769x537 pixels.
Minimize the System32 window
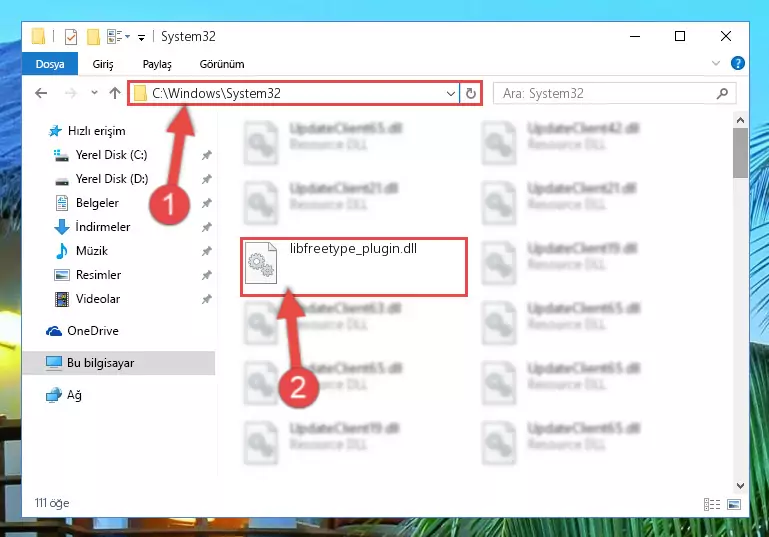[635, 37]
